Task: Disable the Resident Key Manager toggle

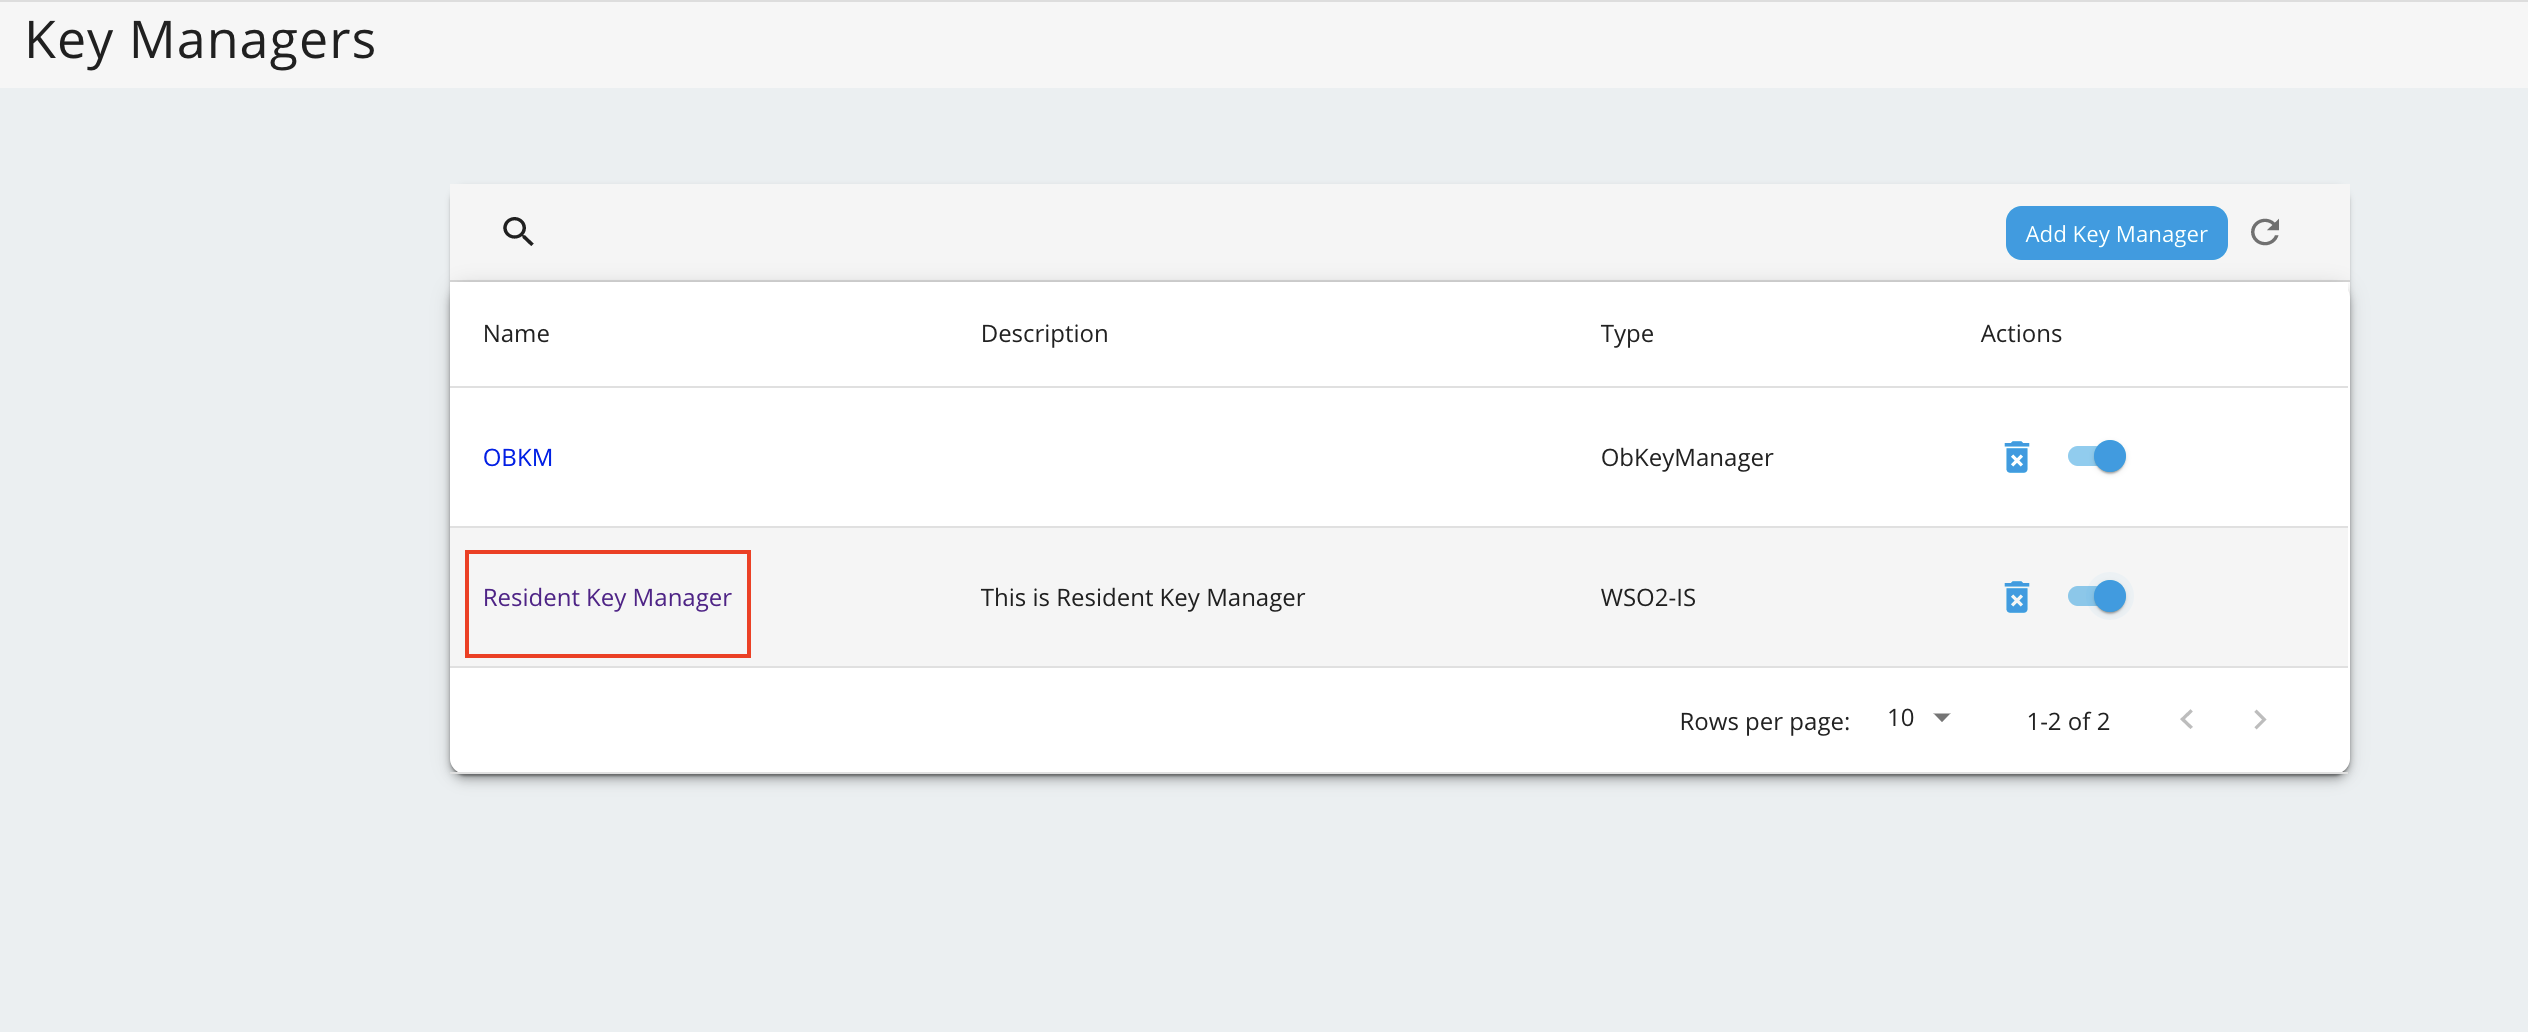Action: pyautogui.click(x=2096, y=595)
